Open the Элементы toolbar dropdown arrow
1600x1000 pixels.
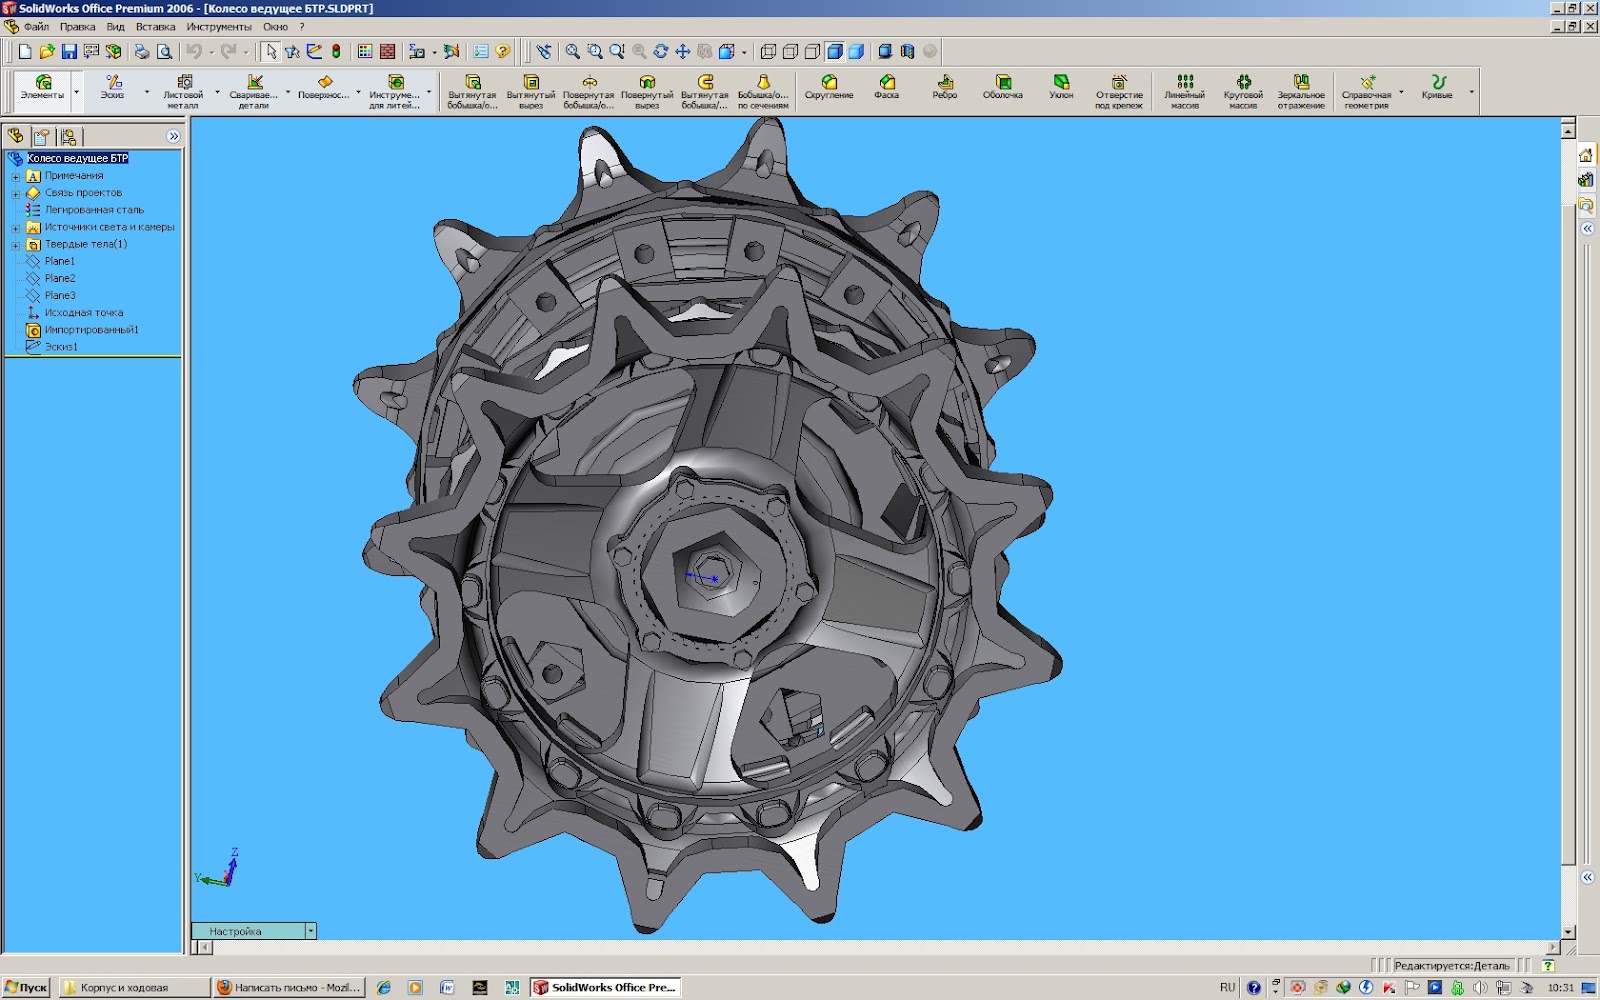76,92
